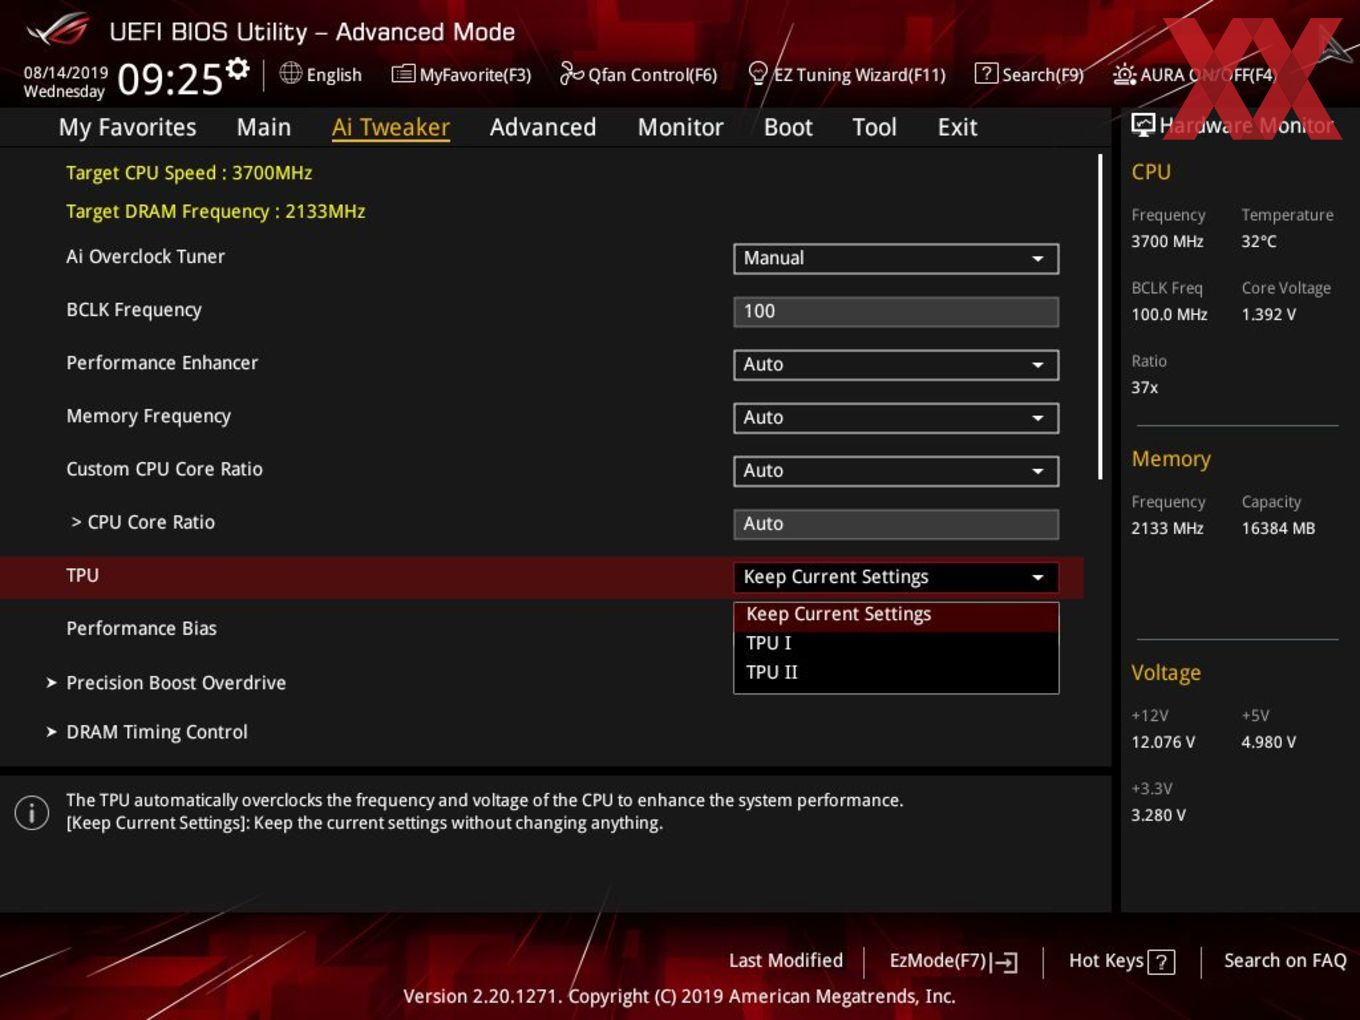Viewport: 1360px width, 1020px height.
Task: Select the Ai Tweaker tab
Action: click(391, 127)
